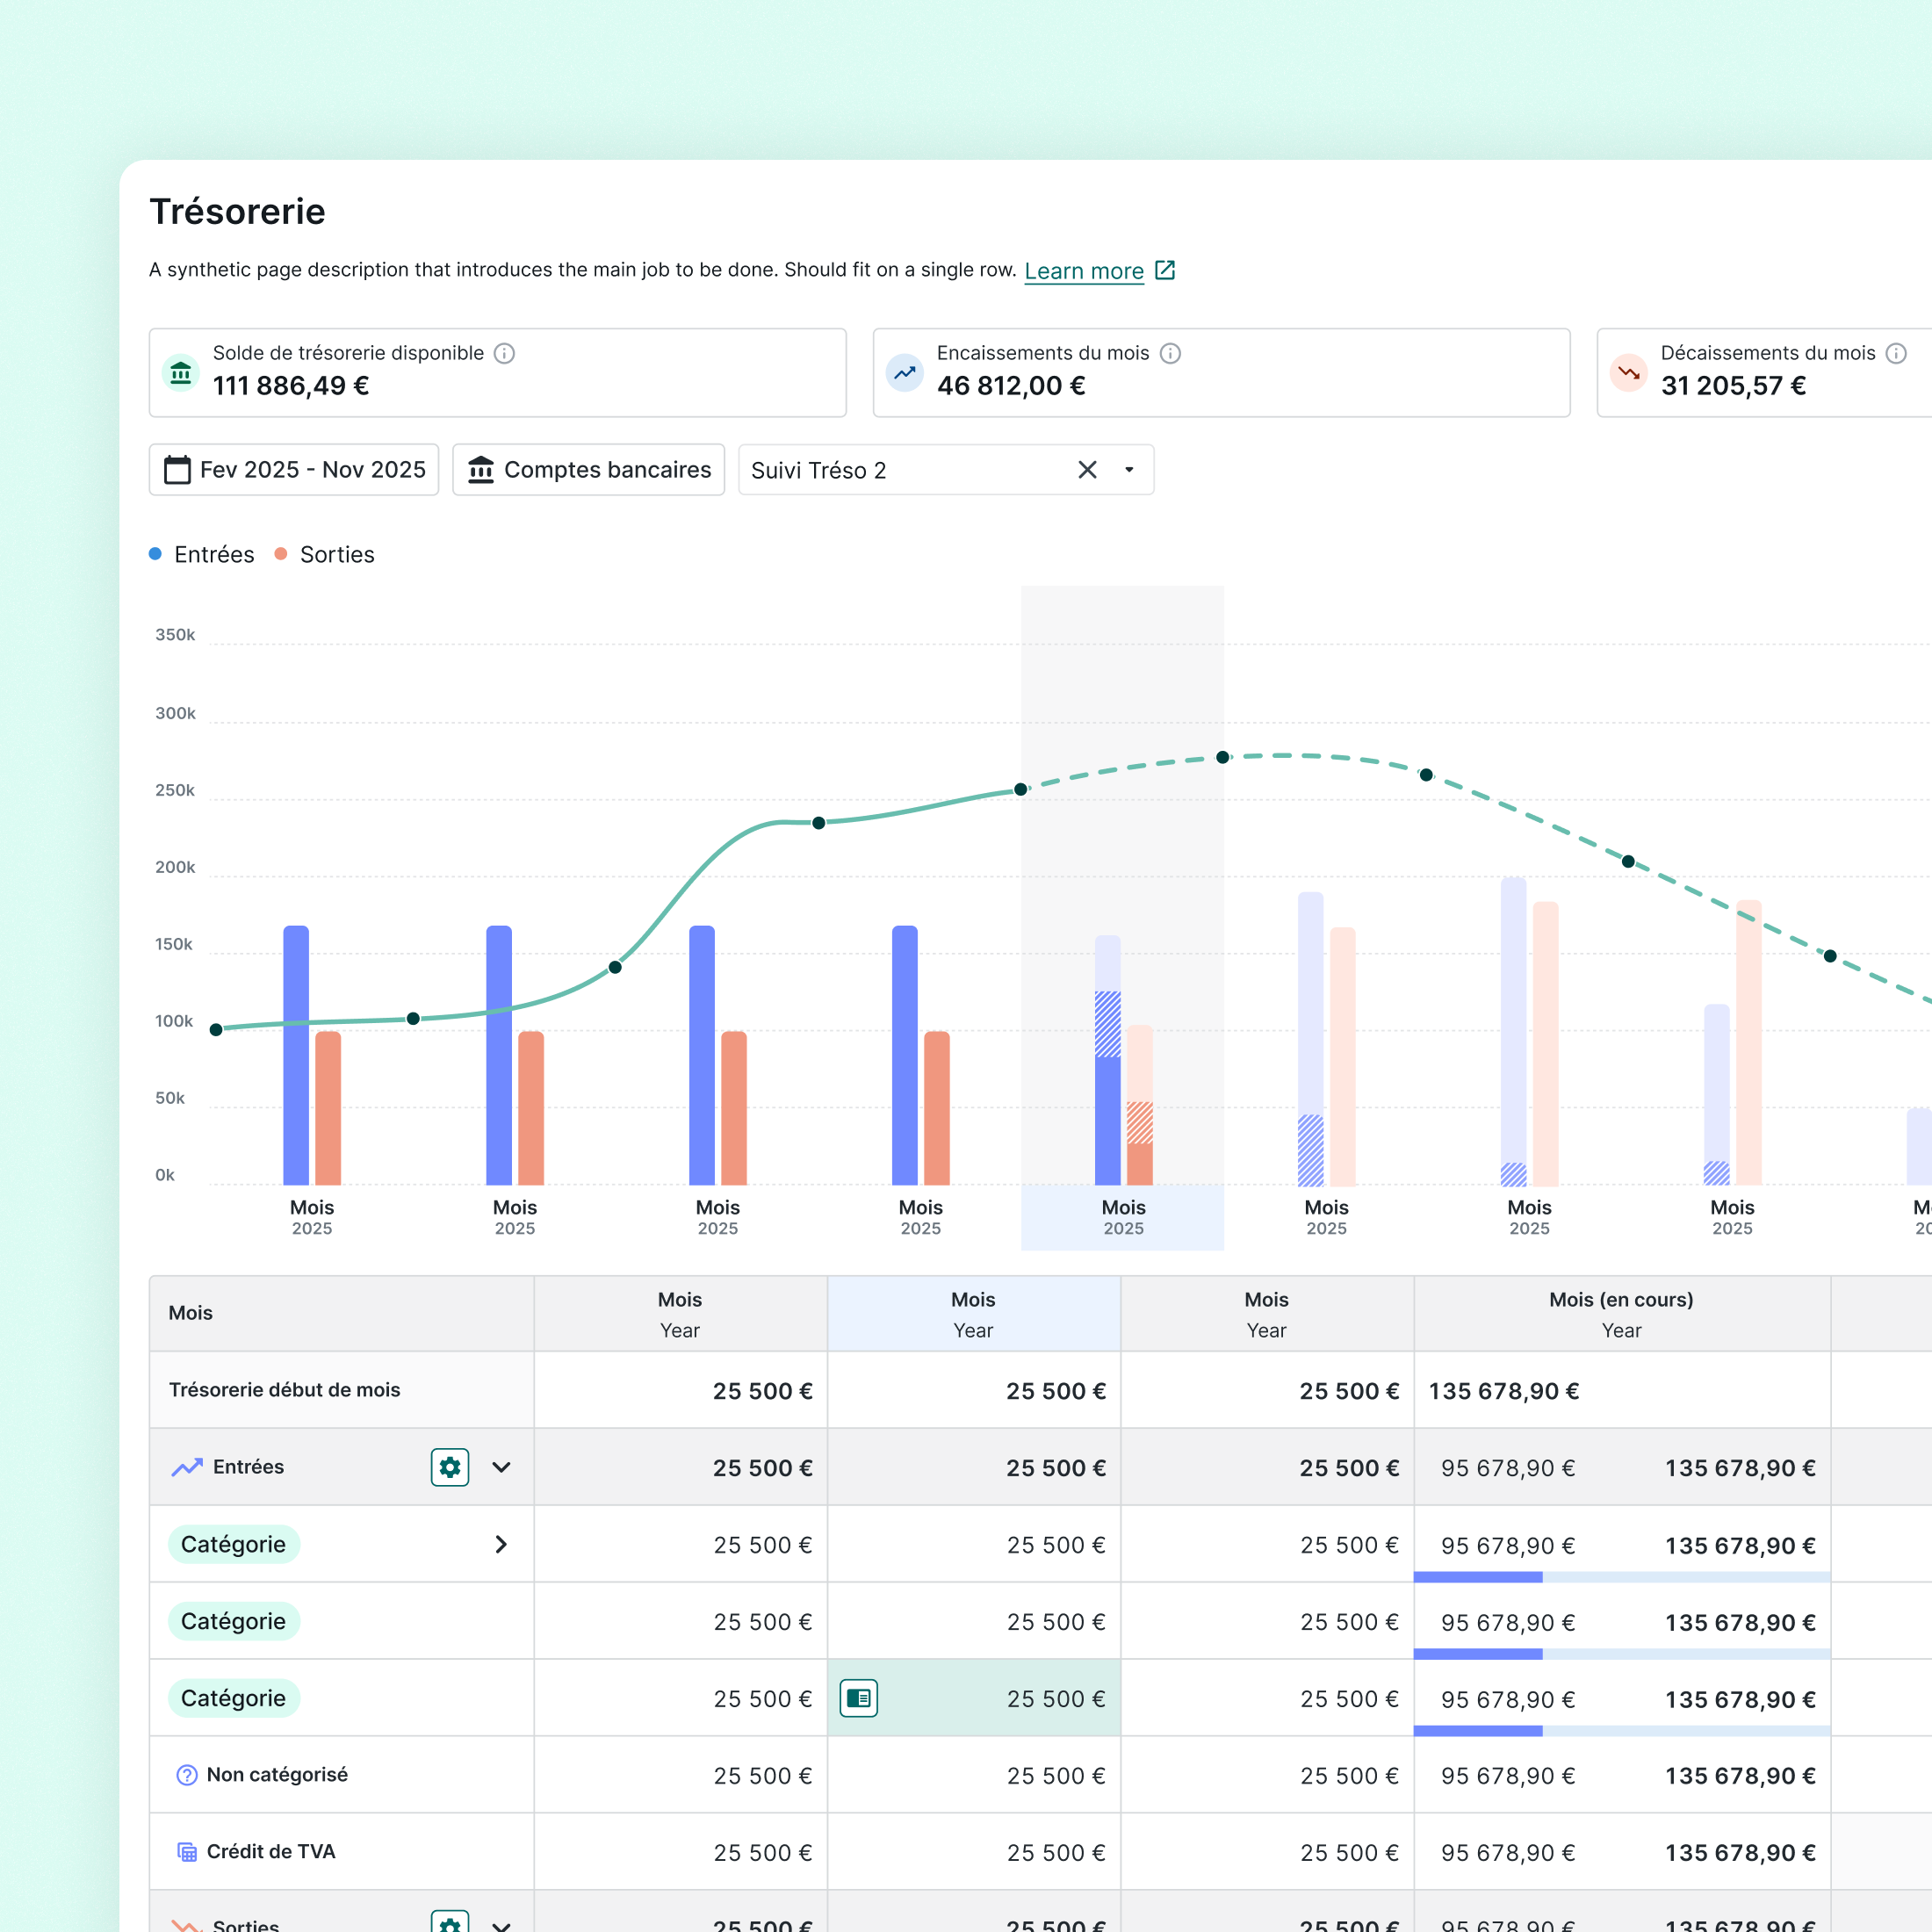1932x1932 pixels.
Task: Collapse the Entrées section chevron
Action: click(x=502, y=1467)
